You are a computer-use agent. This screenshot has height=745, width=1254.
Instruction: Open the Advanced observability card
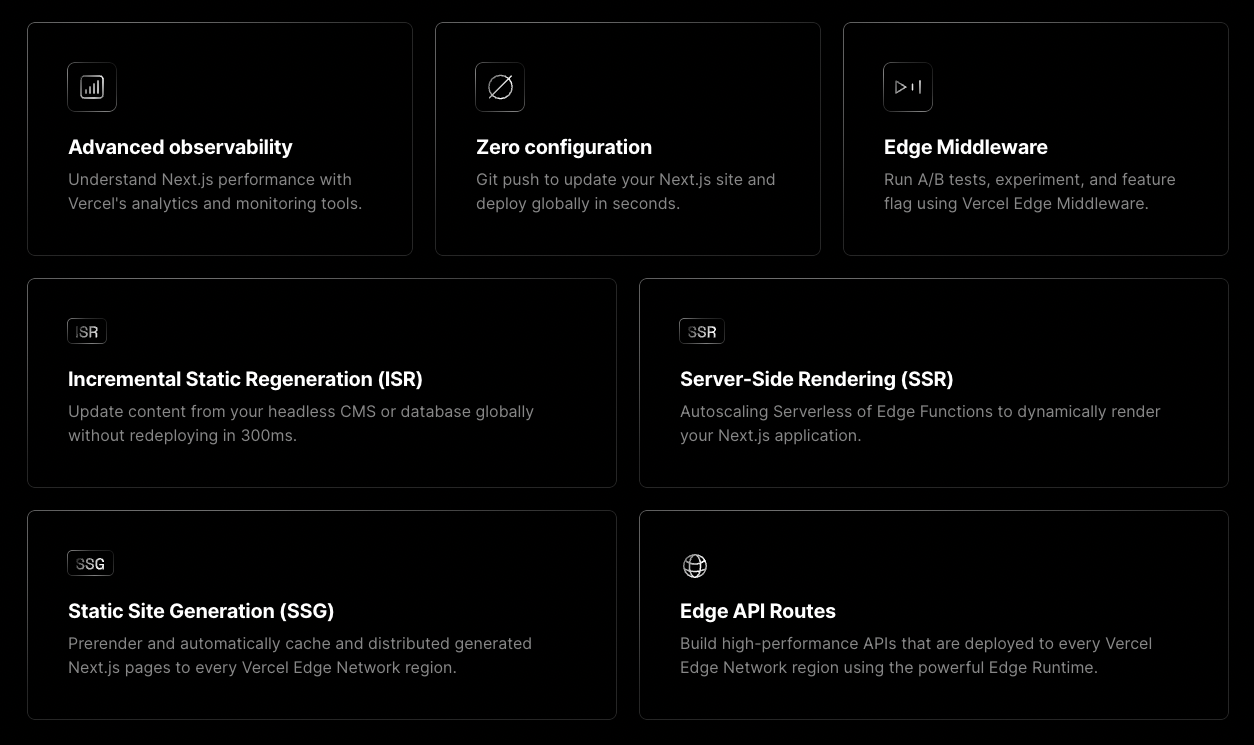pos(220,139)
